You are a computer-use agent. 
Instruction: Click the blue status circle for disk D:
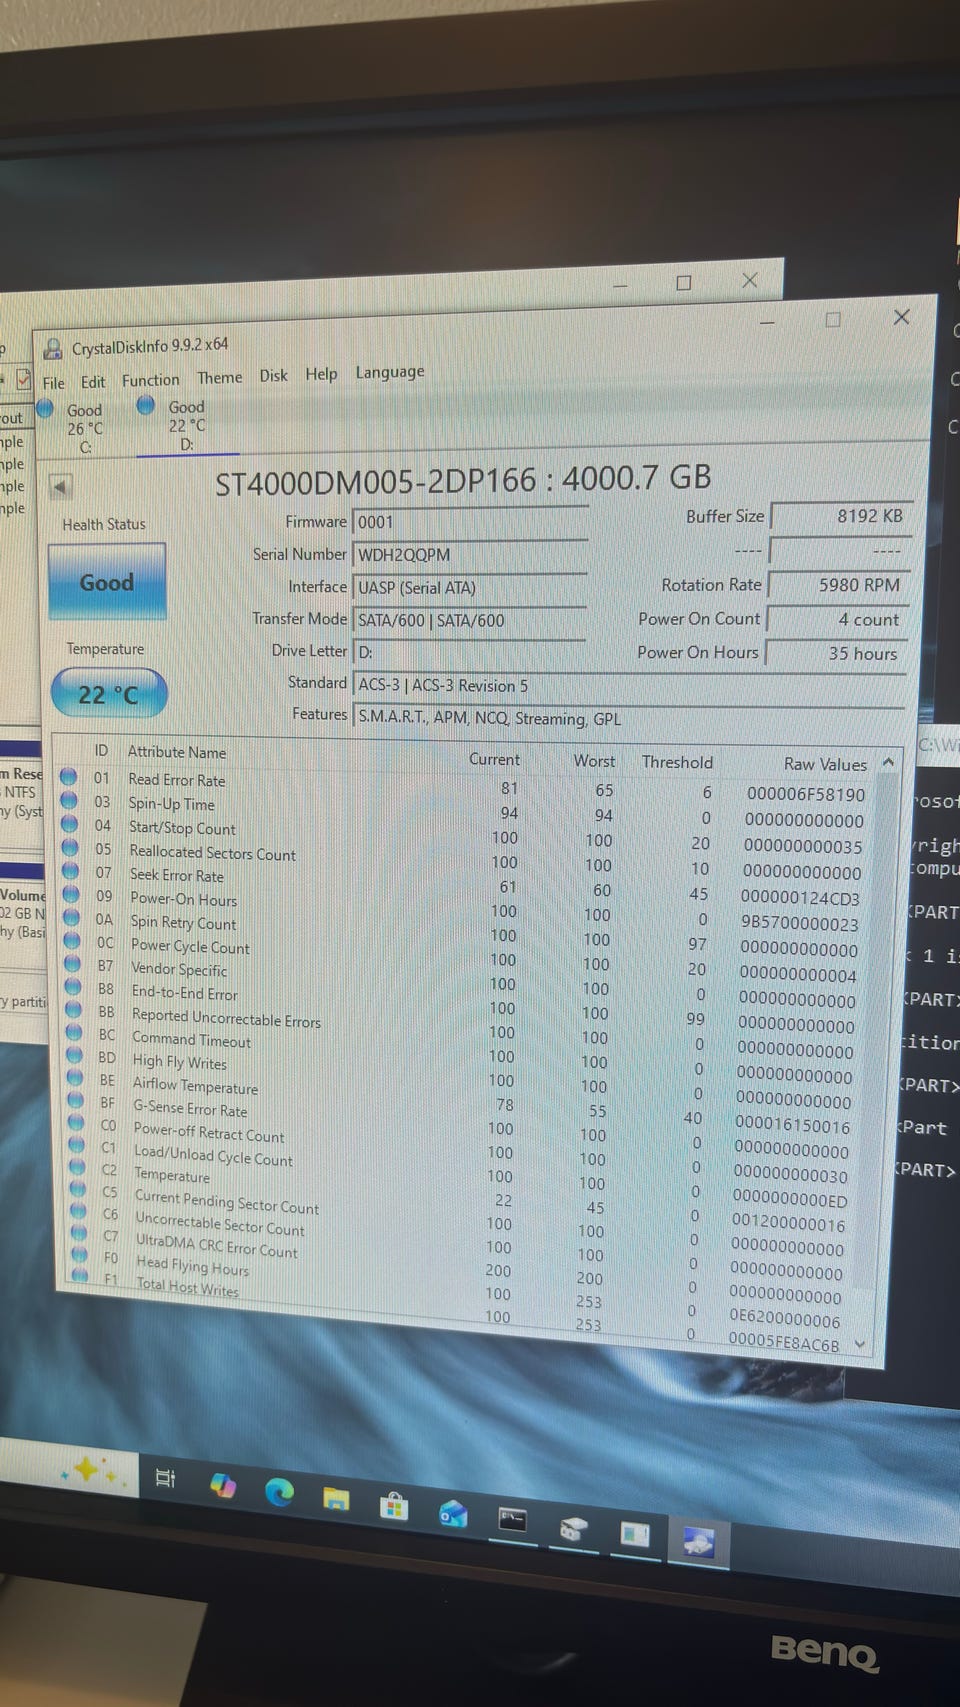[x=146, y=404]
